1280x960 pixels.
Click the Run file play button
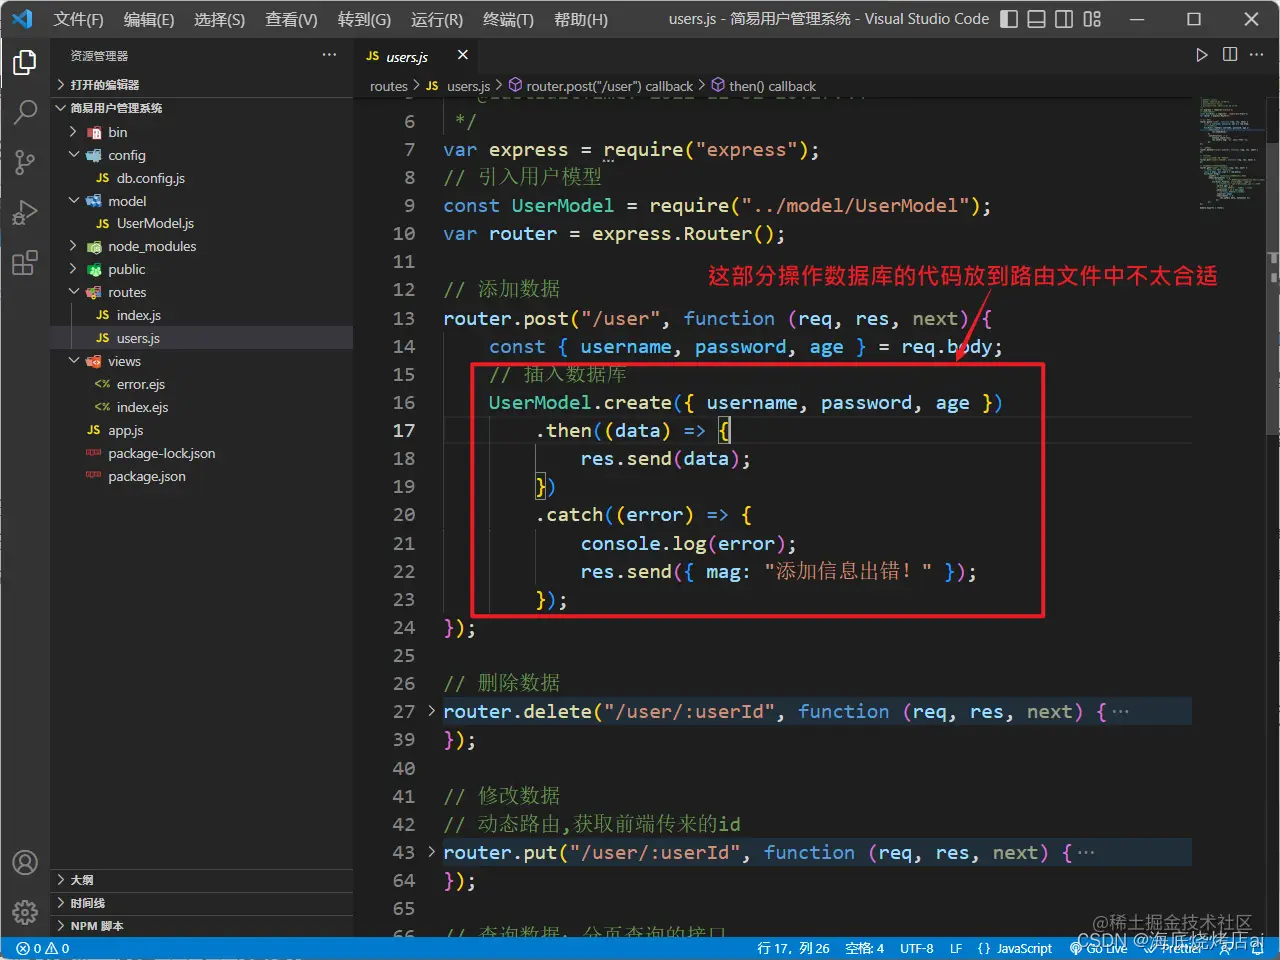coord(1201,55)
